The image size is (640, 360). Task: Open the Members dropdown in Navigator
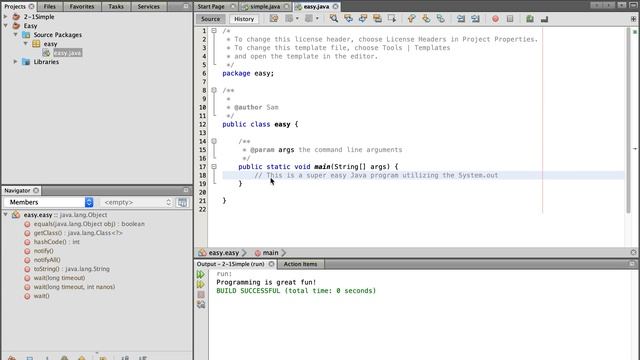[x=49, y=202]
